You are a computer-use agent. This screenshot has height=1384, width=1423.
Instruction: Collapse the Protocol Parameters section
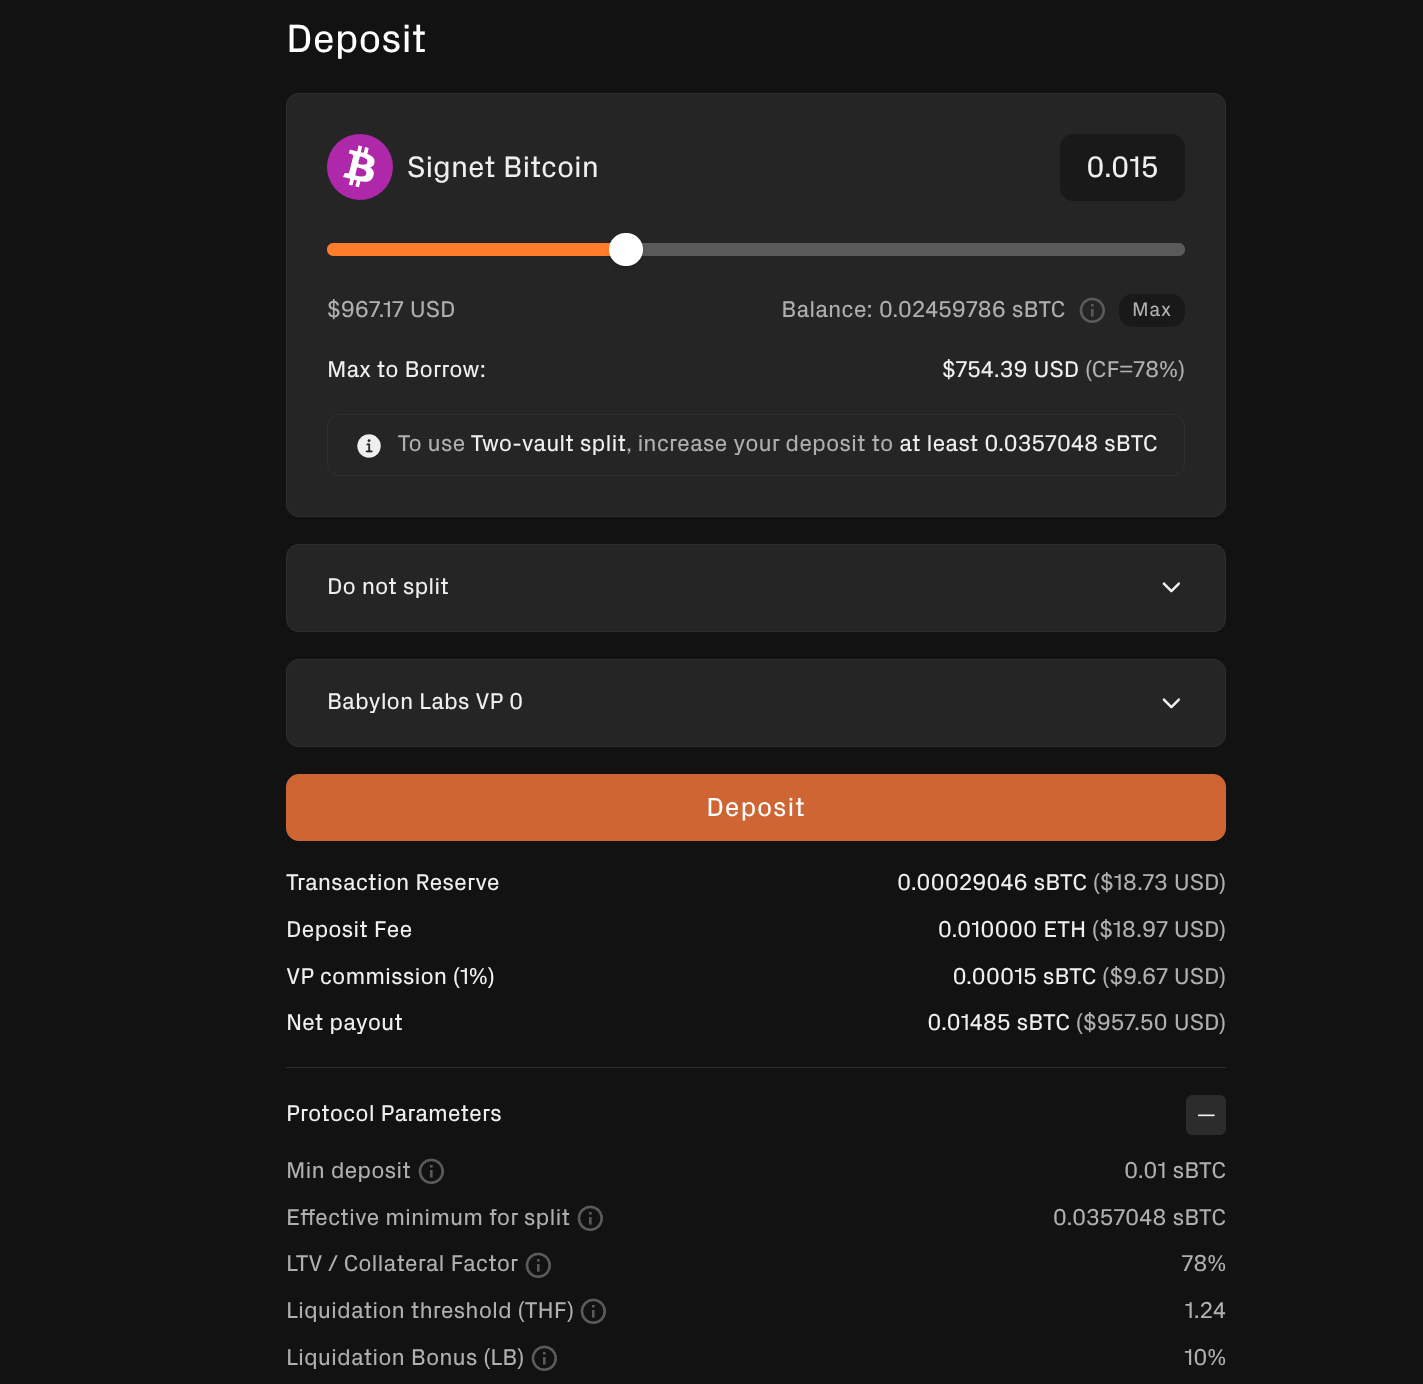[1205, 1115]
